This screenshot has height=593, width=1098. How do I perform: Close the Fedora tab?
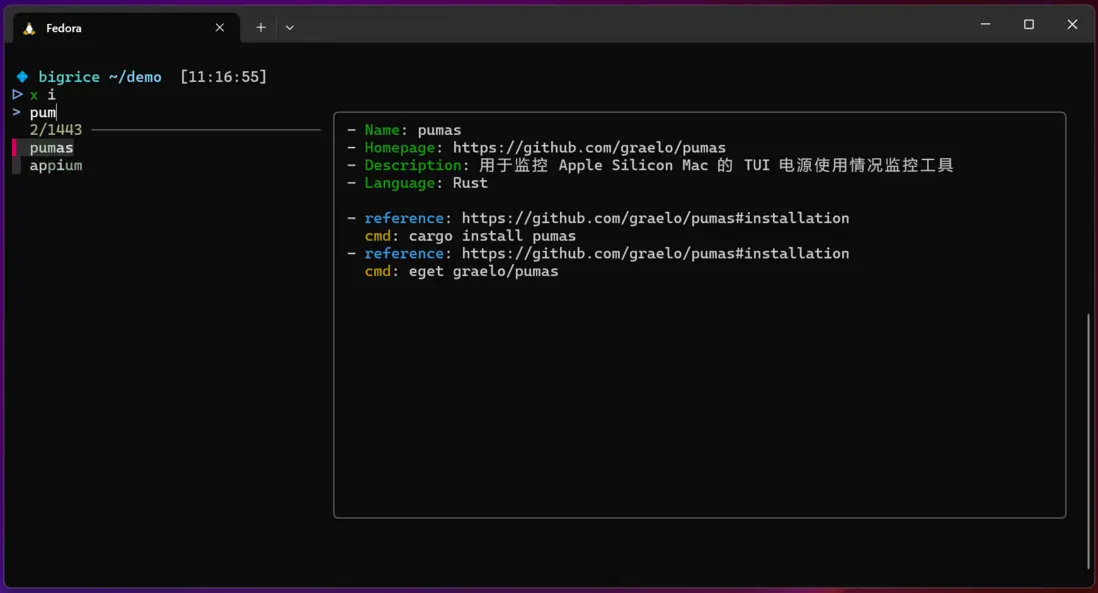tap(220, 28)
